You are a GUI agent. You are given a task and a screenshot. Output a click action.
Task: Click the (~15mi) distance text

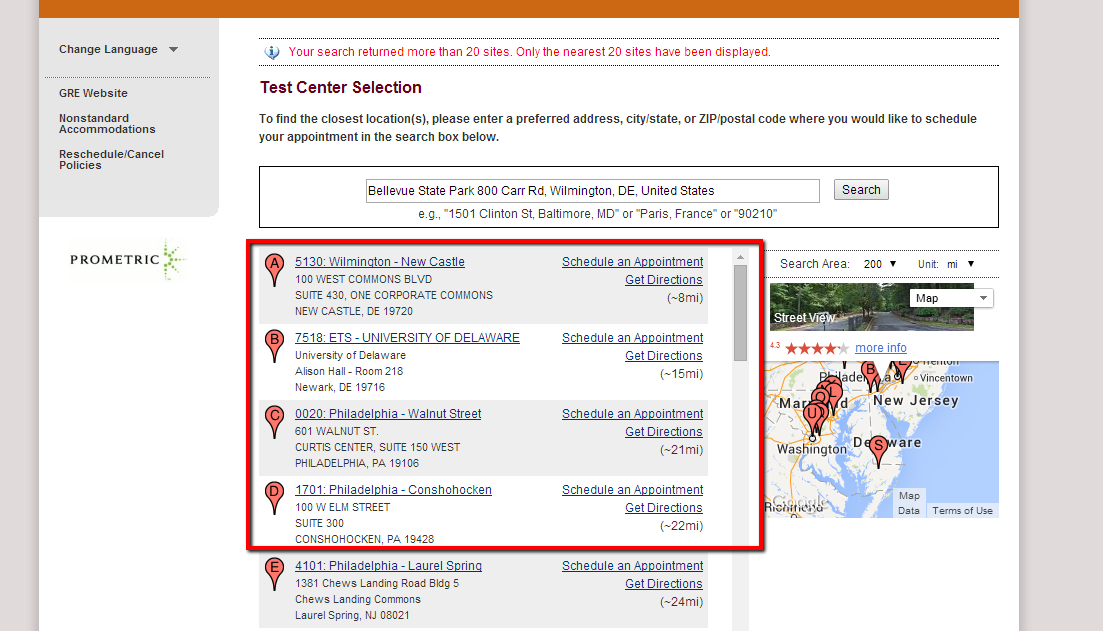coord(681,374)
